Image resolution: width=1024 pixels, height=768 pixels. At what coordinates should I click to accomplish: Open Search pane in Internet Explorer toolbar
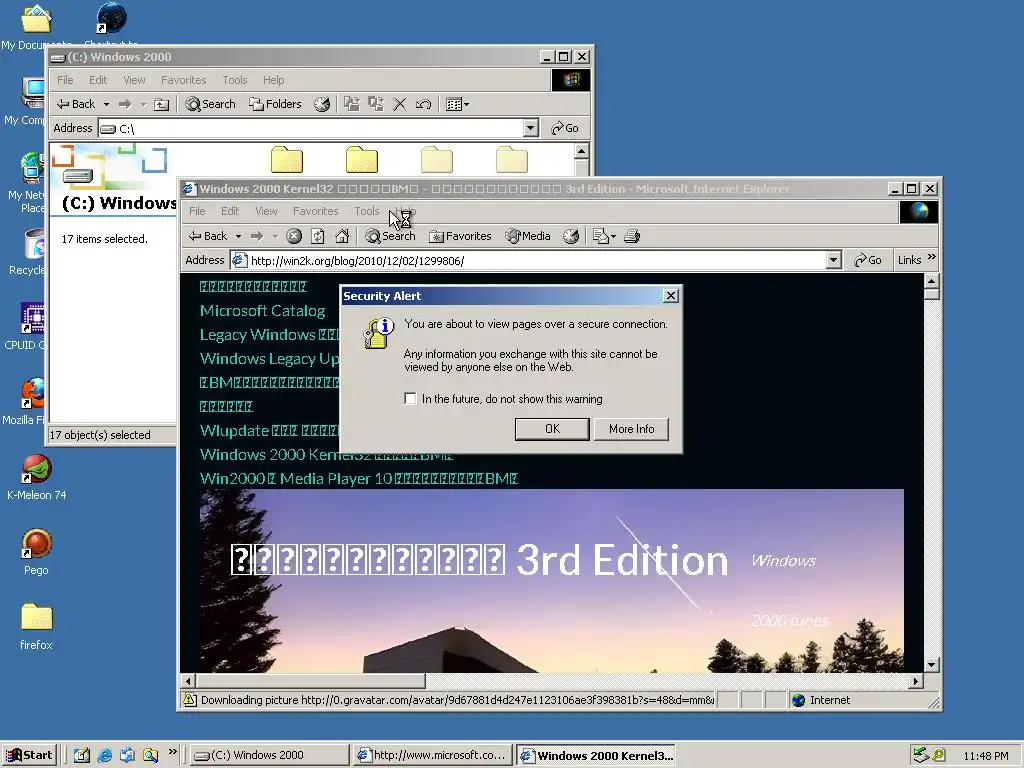click(390, 236)
